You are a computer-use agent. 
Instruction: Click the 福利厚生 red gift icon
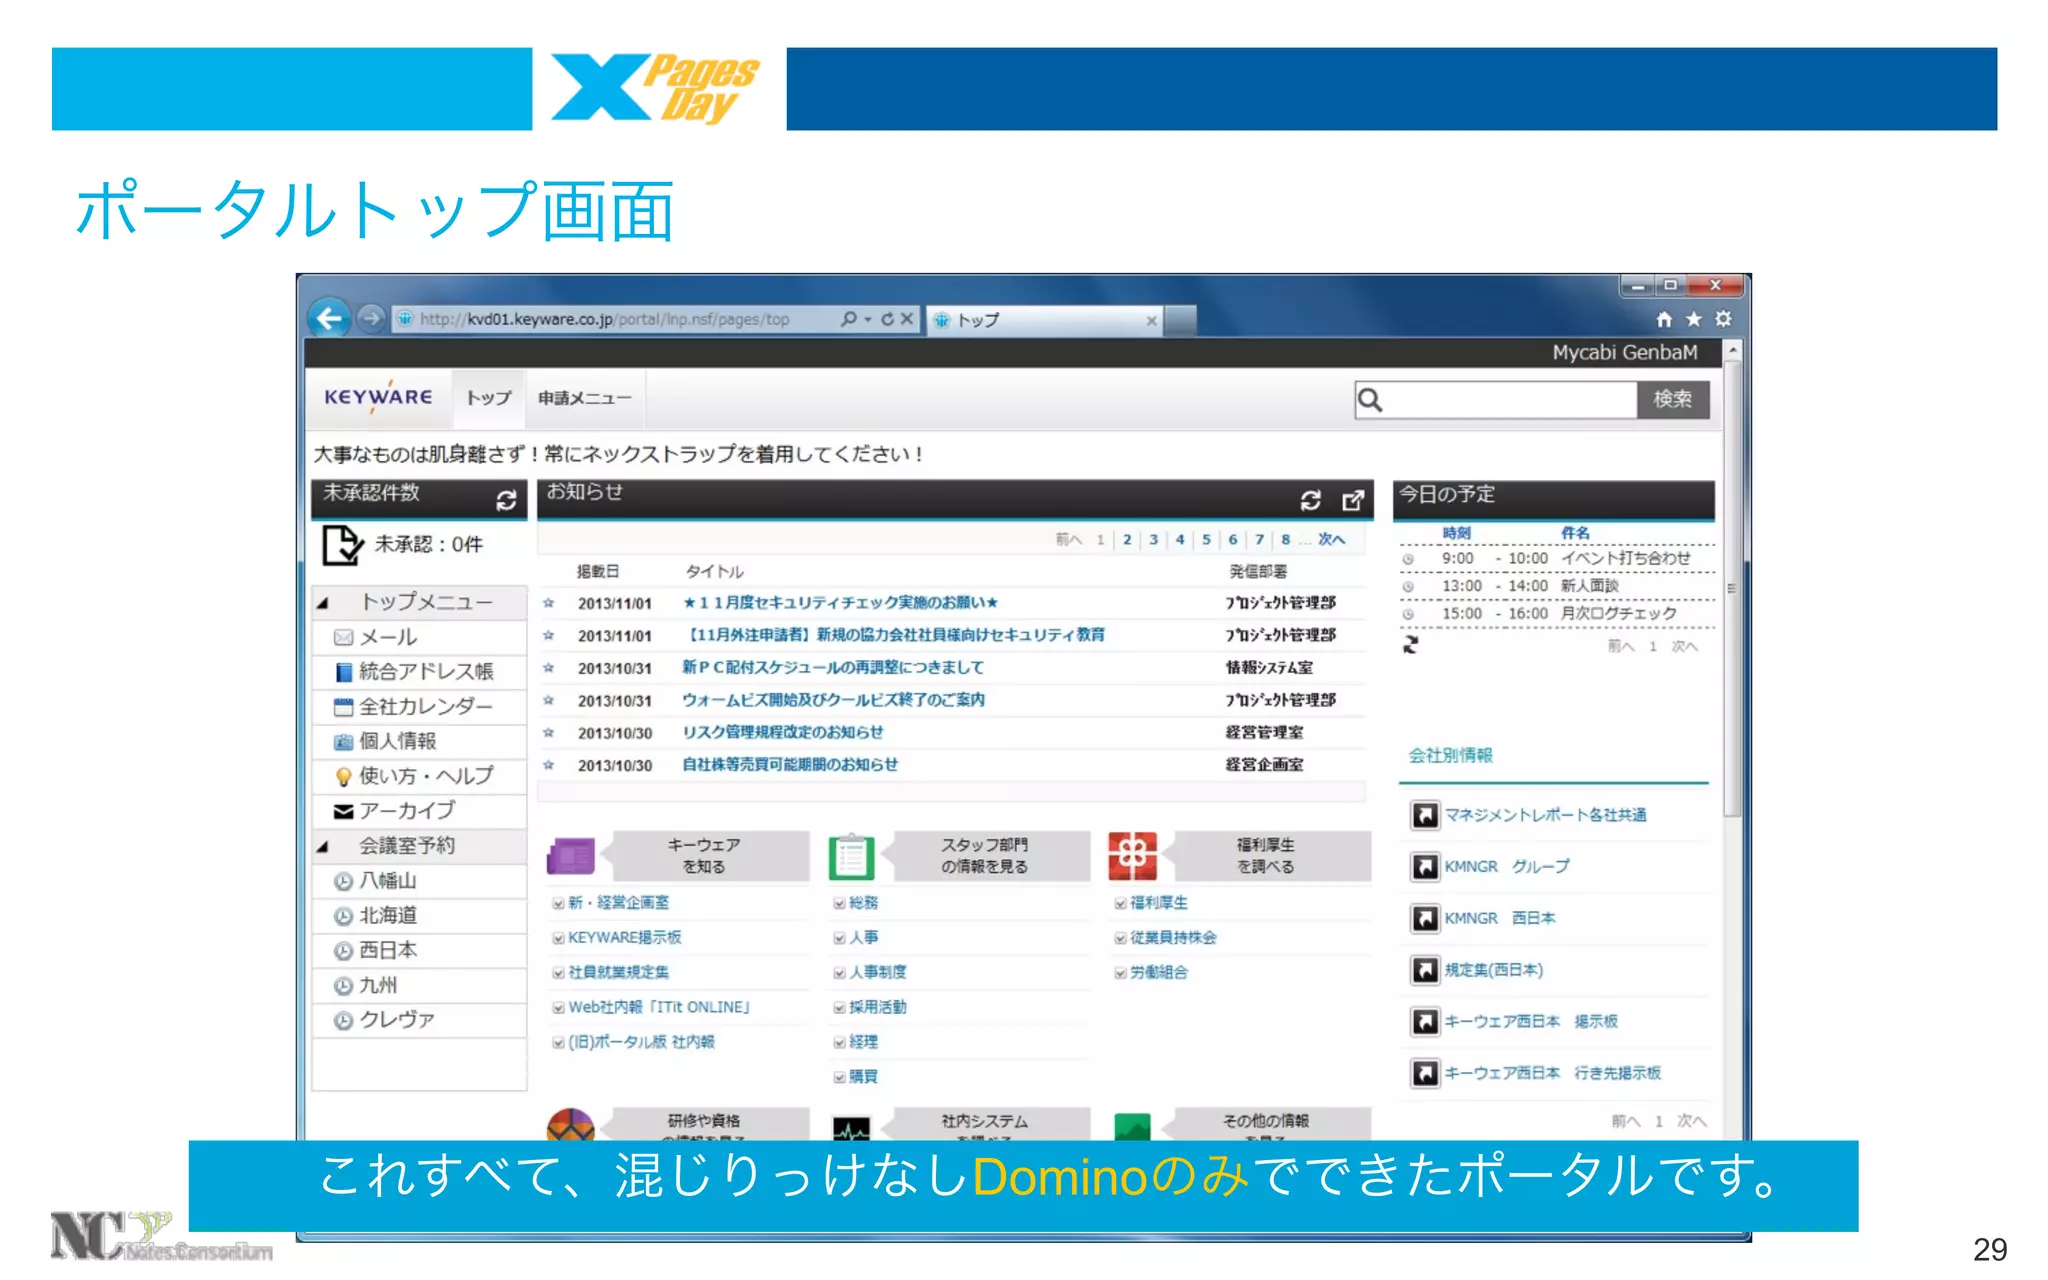(1132, 856)
